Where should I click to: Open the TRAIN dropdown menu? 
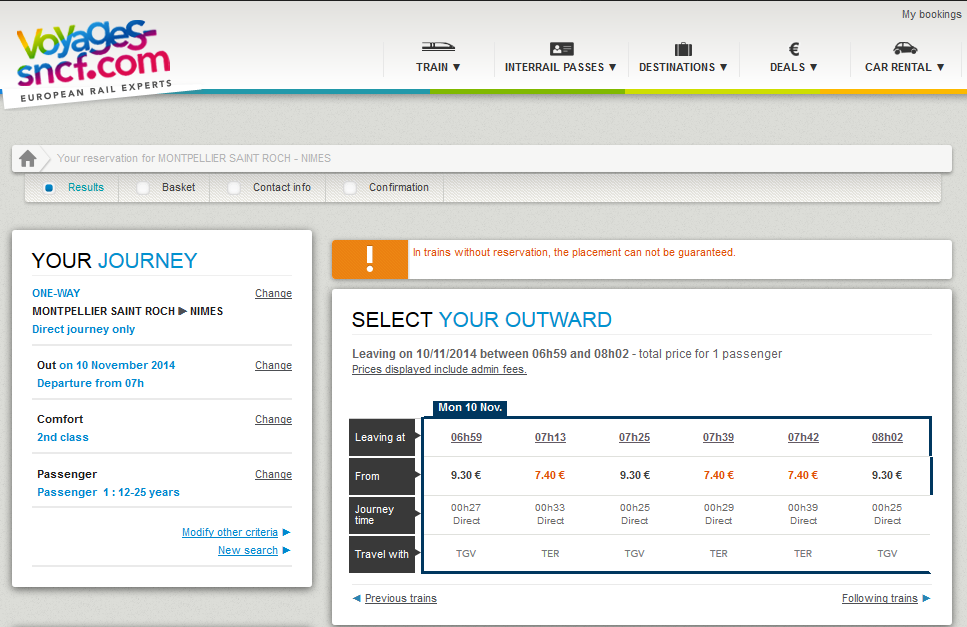click(x=438, y=67)
